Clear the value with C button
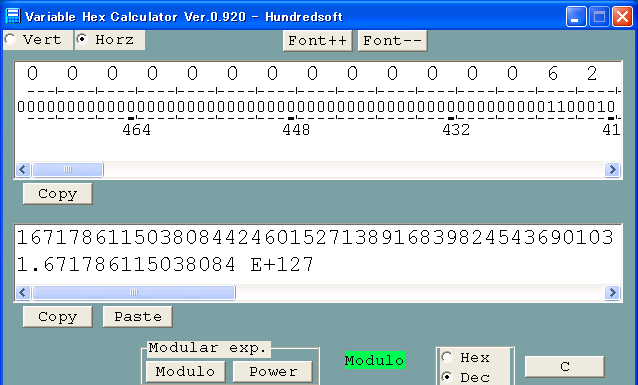Viewport: 638px width, 385px height. [565, 367]
